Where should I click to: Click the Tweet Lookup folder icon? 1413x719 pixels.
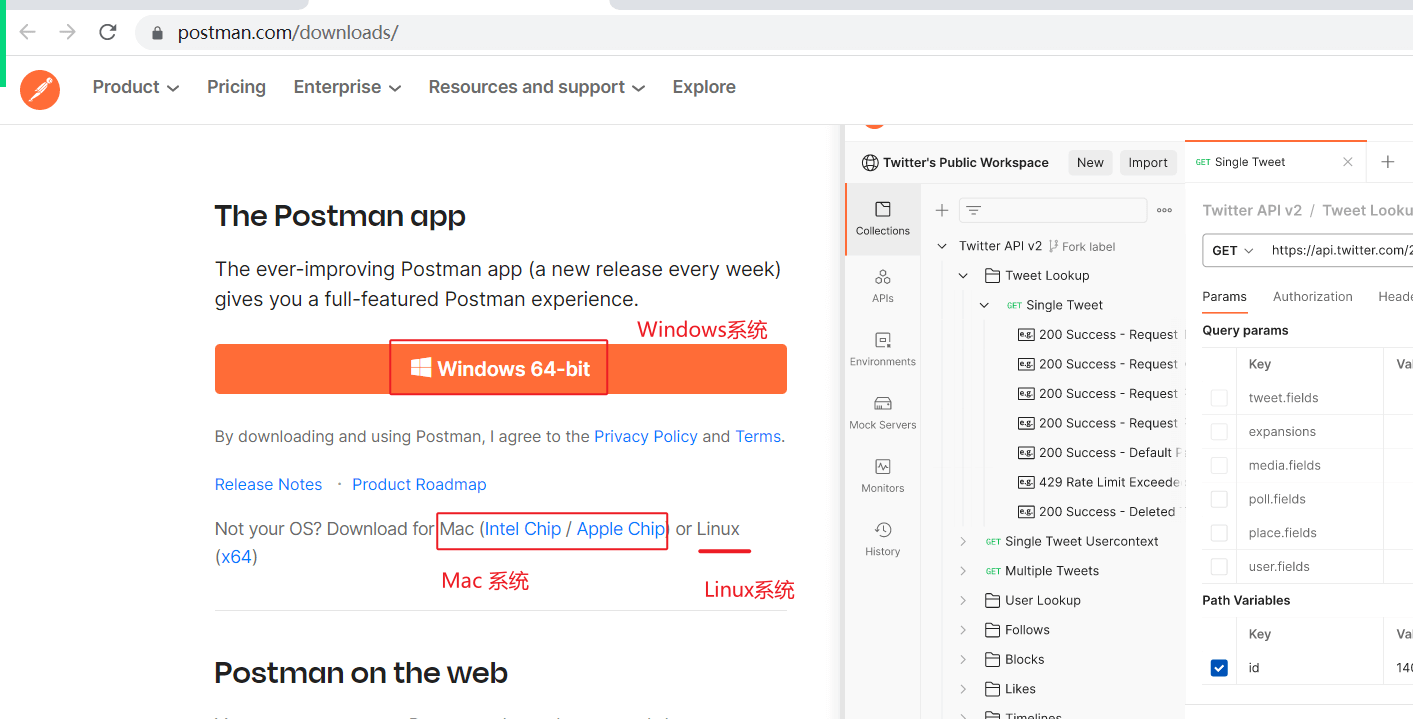(x=992, y=276)
